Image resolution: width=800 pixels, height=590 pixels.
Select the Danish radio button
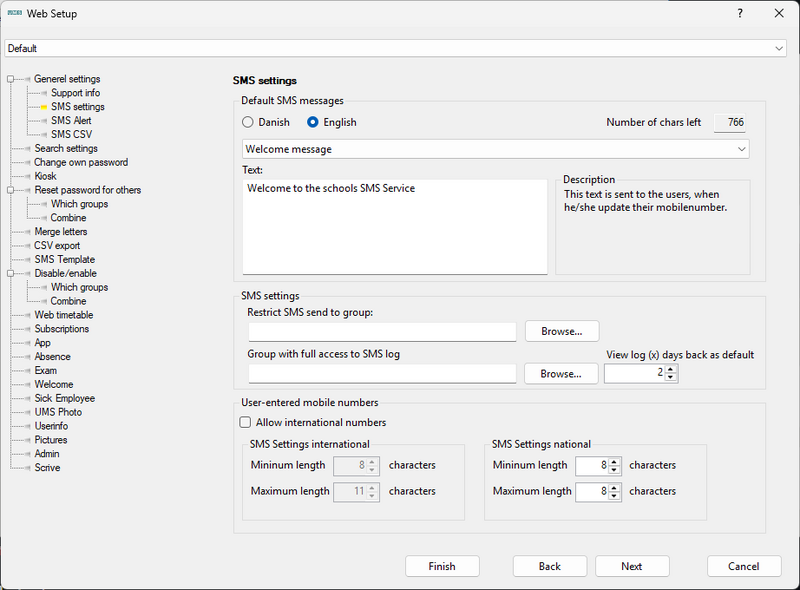click(249, 122)
